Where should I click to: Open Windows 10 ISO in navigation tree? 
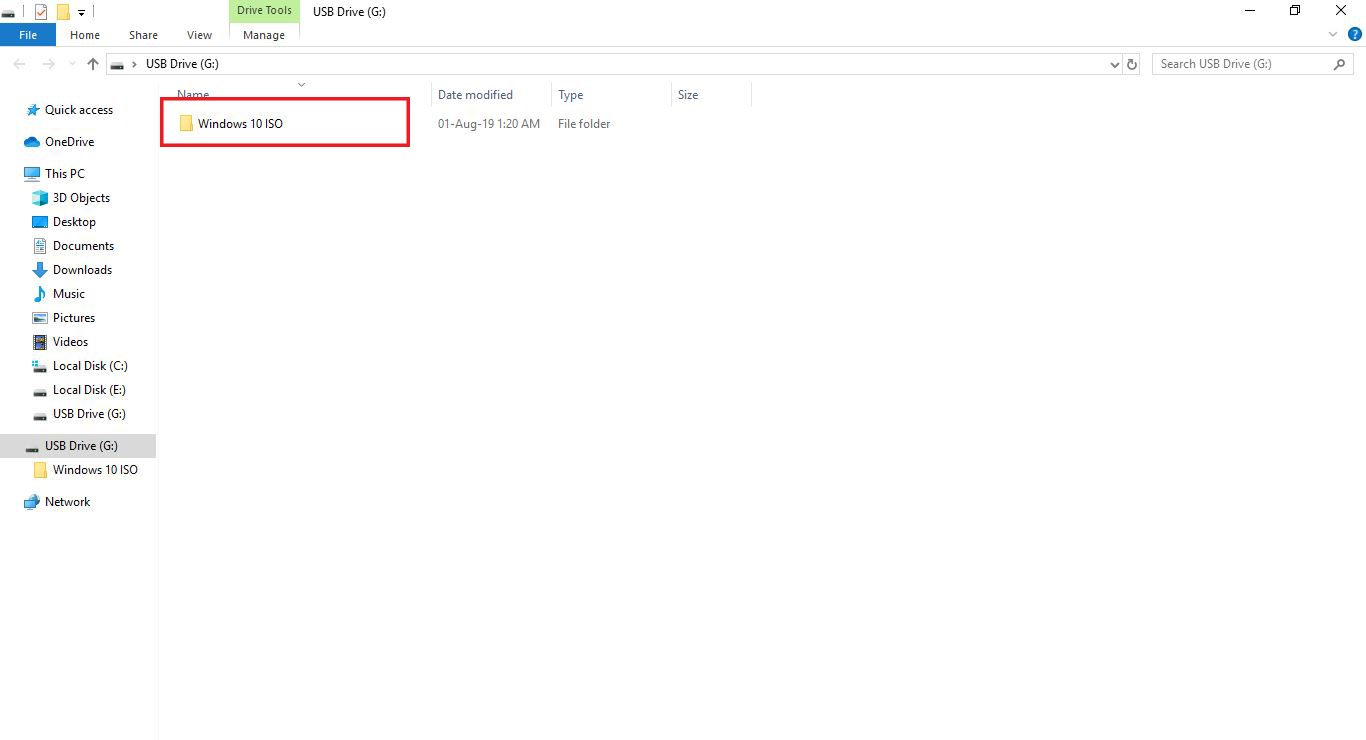[x=95, y=470]
